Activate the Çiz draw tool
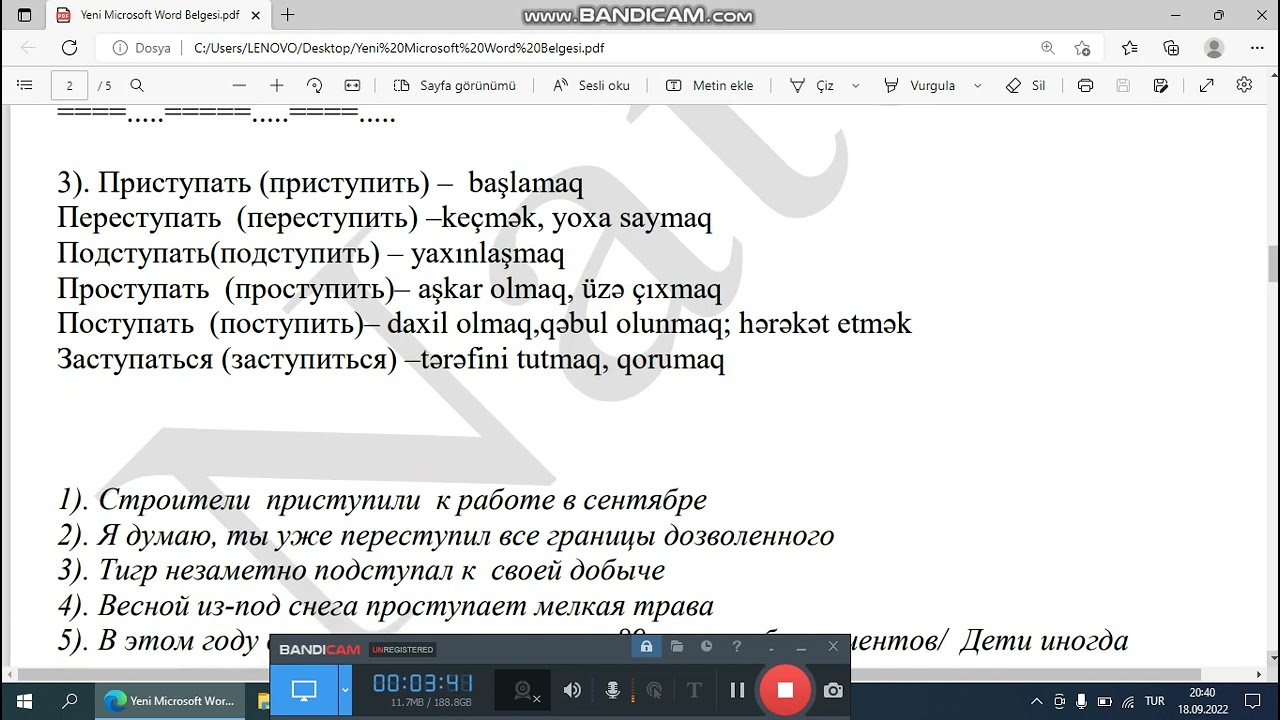Screen dimensions: 1280x720 pos(812,86)
